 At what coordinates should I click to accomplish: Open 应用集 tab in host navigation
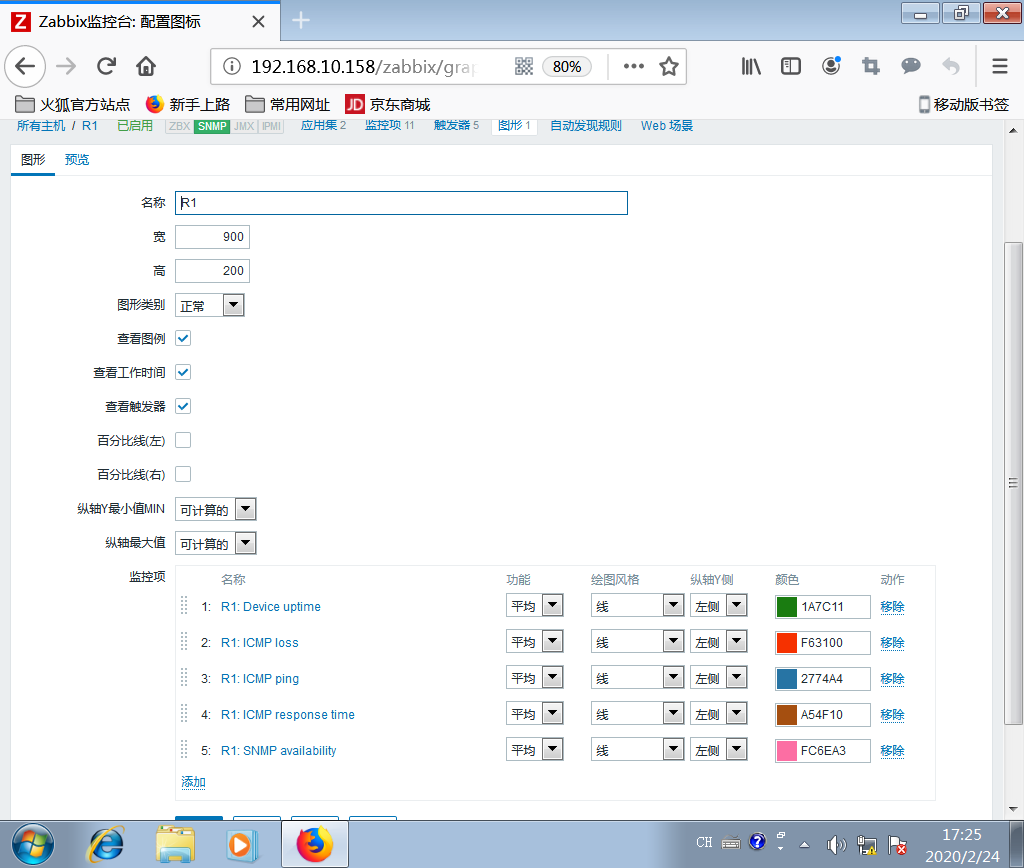tap(323, 125)
